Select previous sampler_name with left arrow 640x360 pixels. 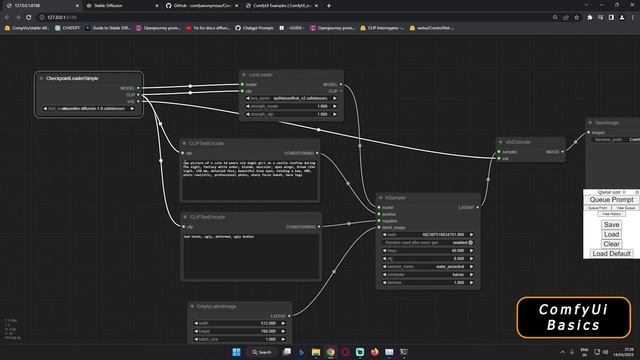[384, 267]
